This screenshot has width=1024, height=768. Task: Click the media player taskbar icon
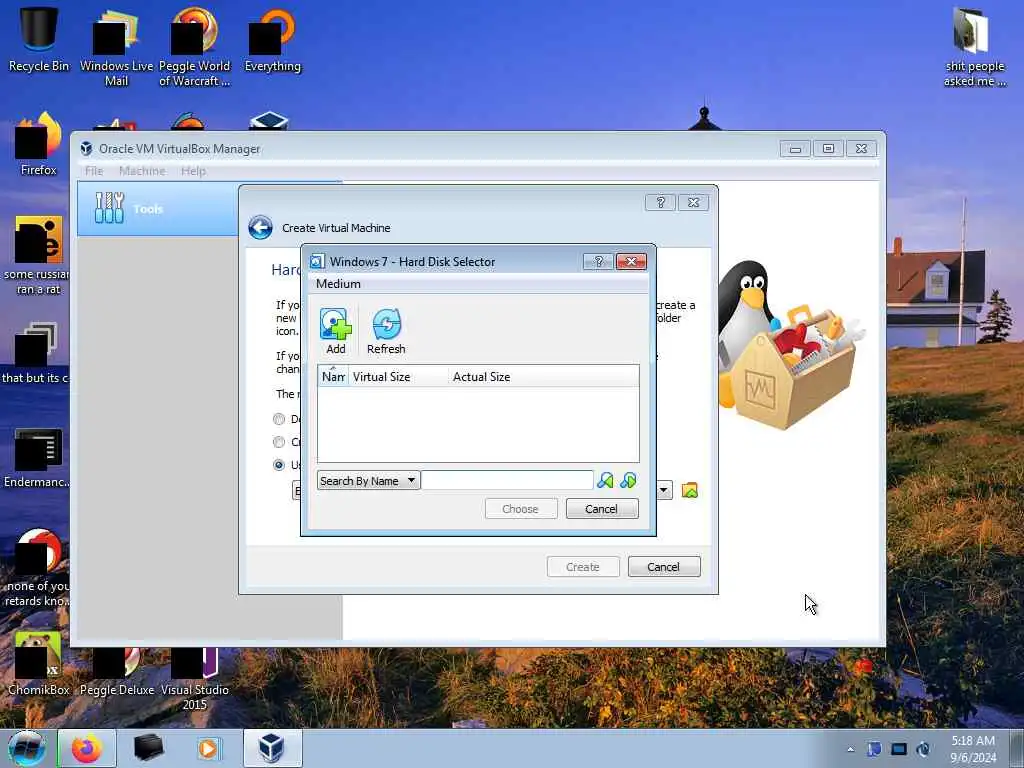[x=208, y=748]
